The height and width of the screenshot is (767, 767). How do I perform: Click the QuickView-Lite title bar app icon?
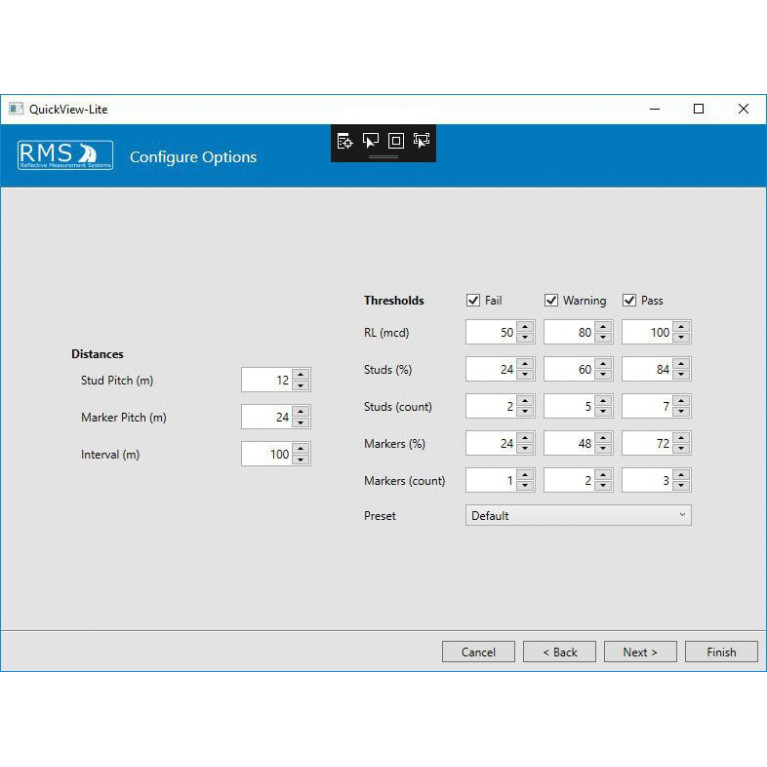[x=16, y=109]
